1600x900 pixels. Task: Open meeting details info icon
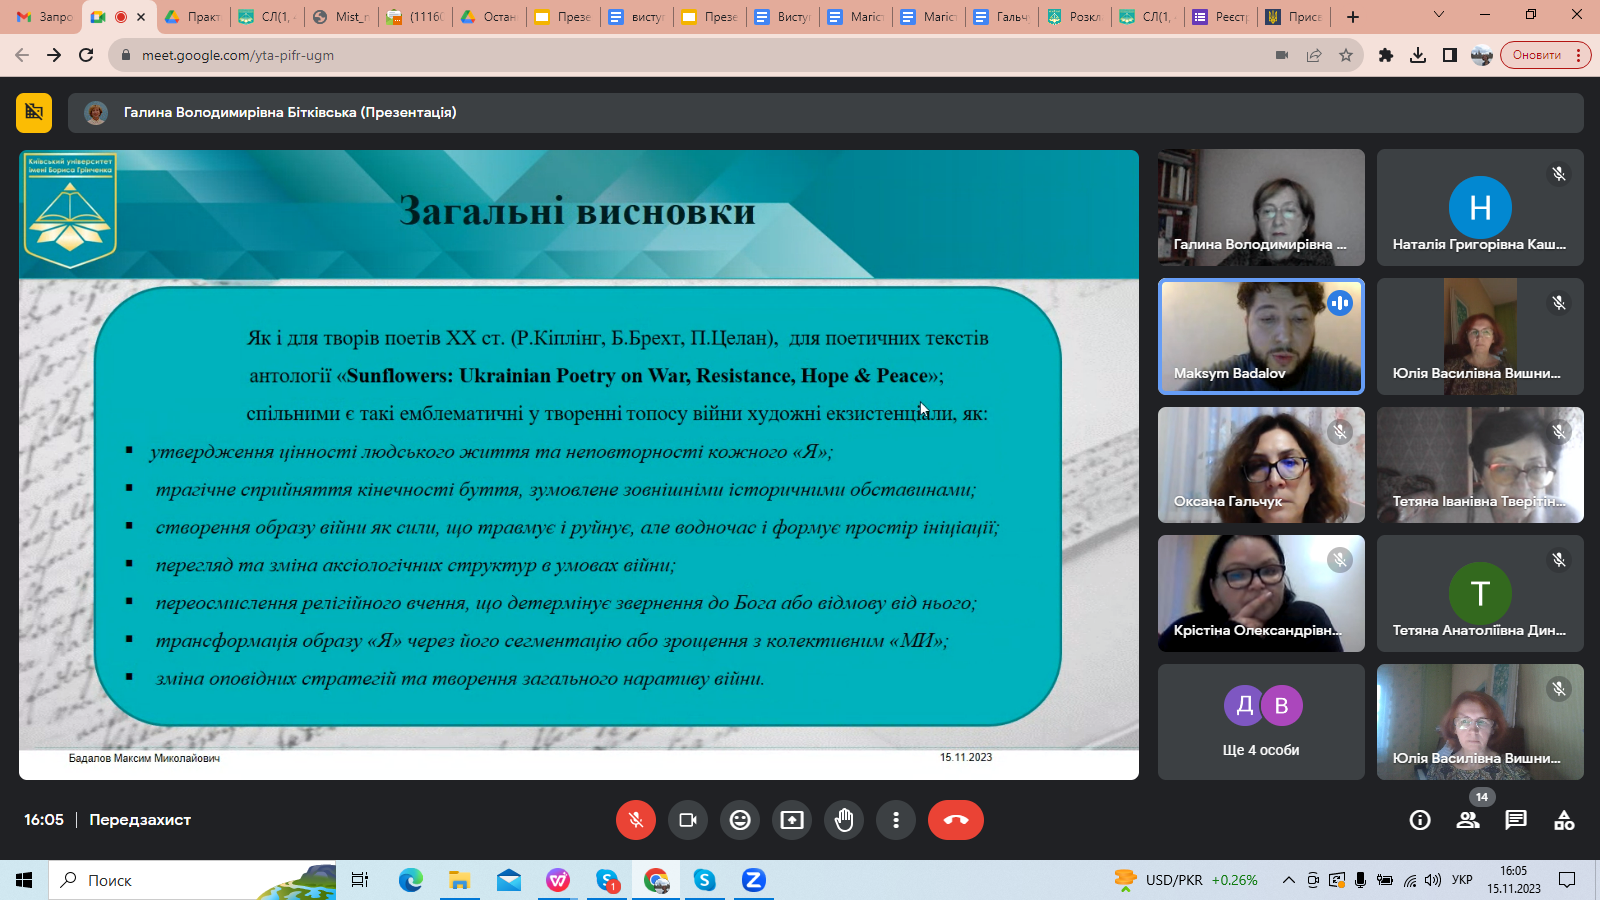(x=1419, y=820)
